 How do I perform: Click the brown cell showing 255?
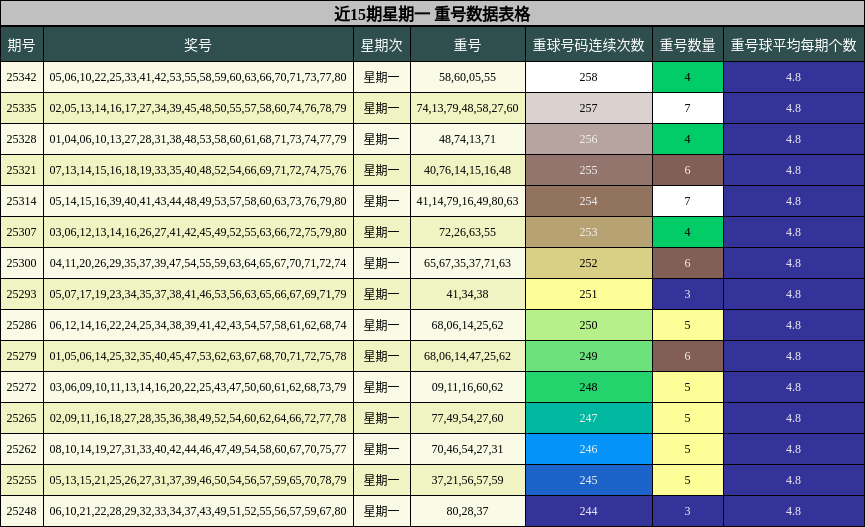pyautogui.click(x=589, y=170)
